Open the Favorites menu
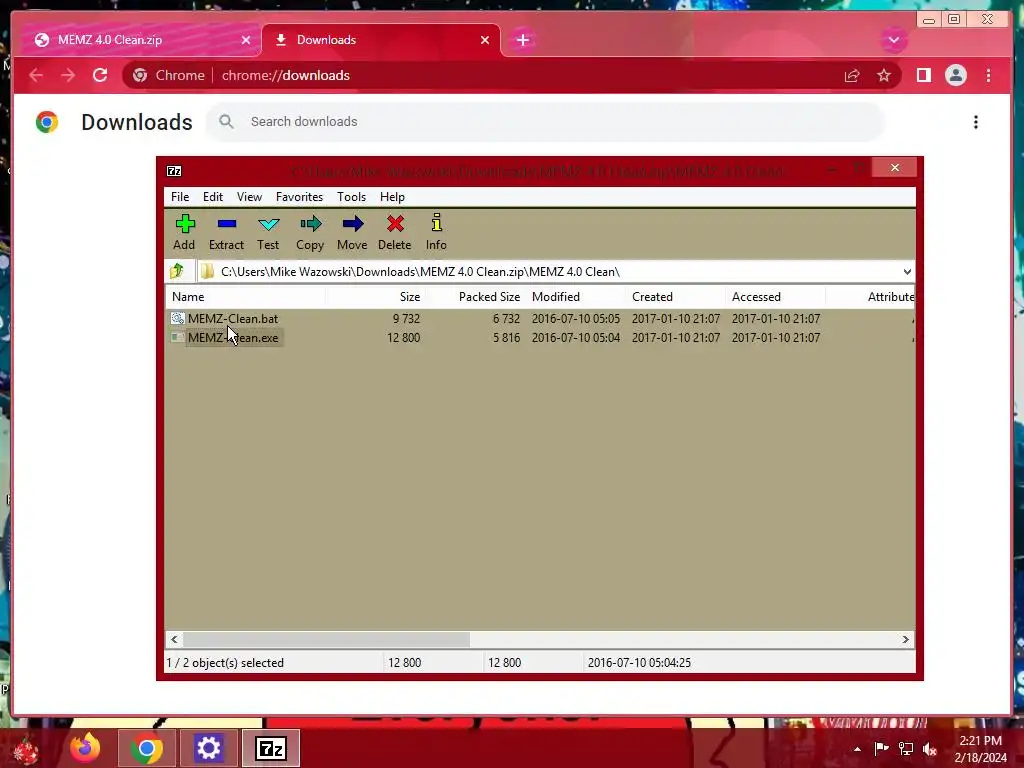Viewport: 1024px width, 768px height. point(299,197)
